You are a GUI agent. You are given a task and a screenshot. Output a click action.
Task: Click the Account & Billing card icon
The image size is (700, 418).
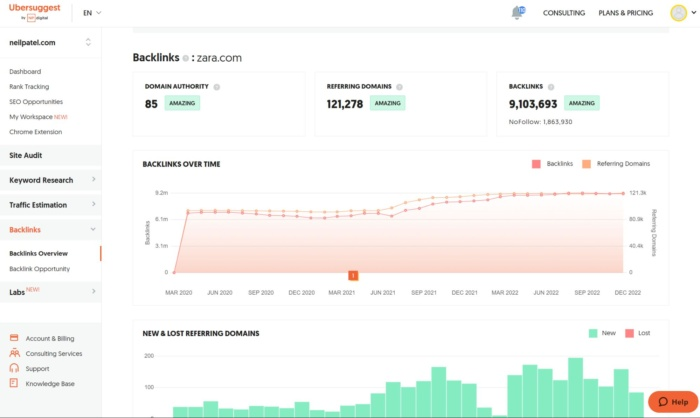[14, 338]
